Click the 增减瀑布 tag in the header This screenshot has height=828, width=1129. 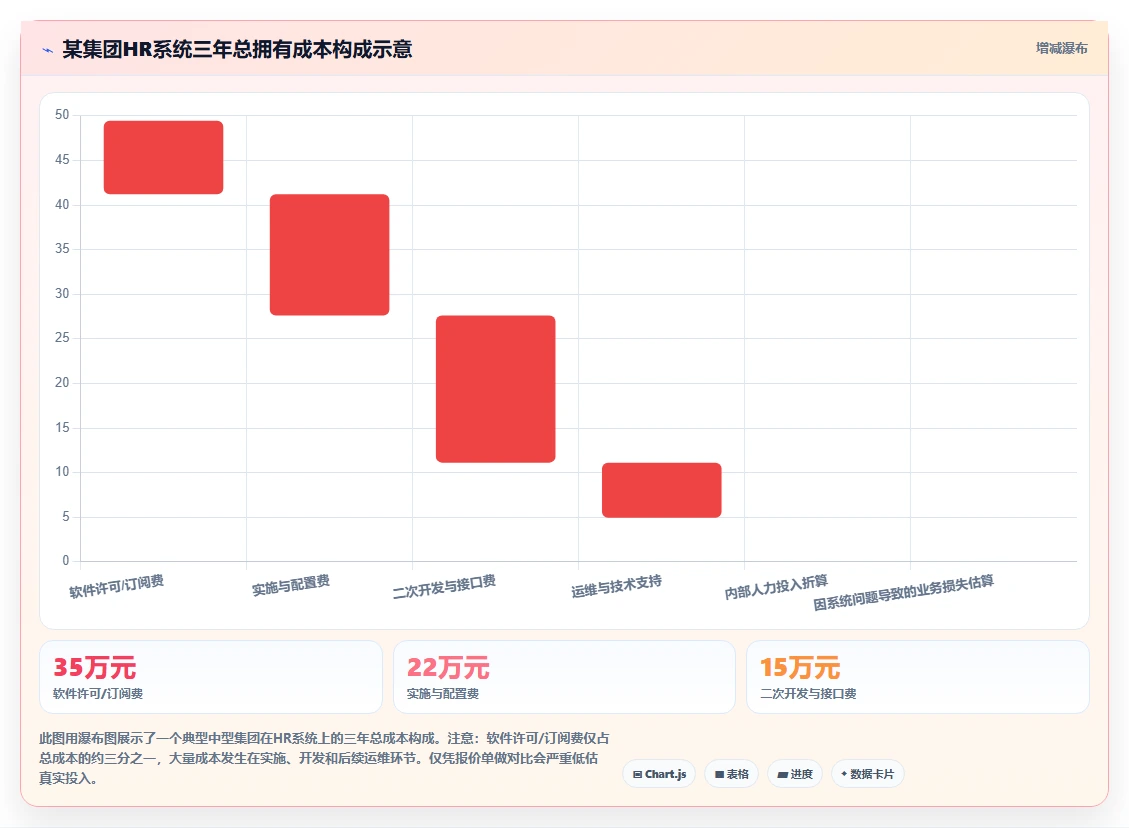(x=1061, y=48)
